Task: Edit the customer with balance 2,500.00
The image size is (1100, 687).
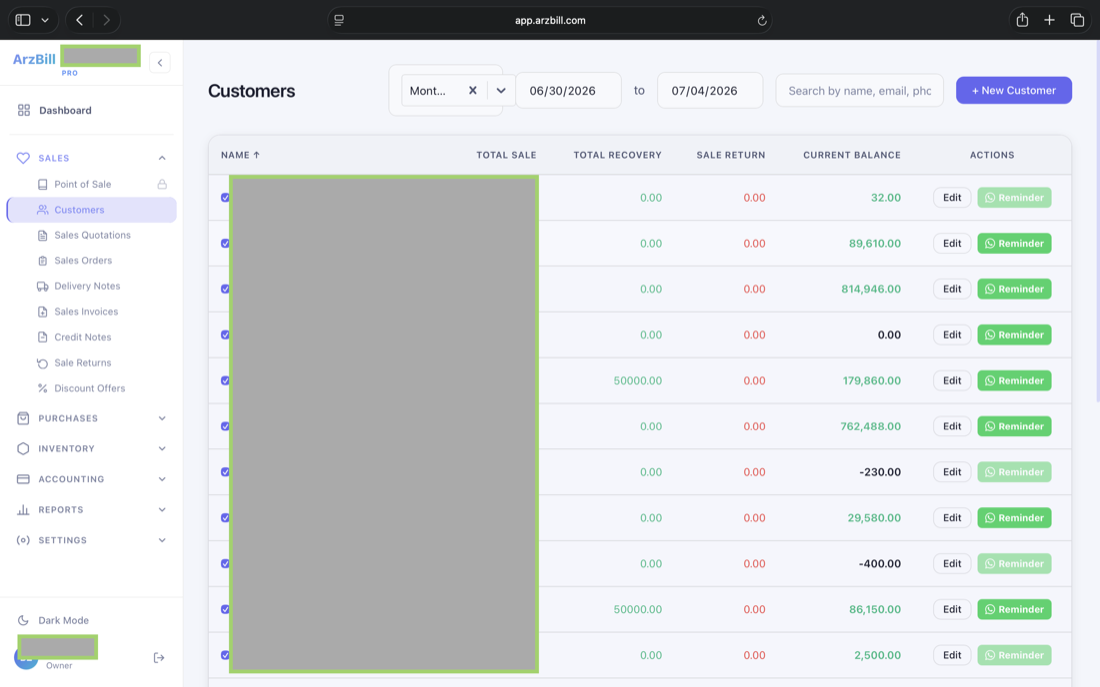Action: coord(952,655)
